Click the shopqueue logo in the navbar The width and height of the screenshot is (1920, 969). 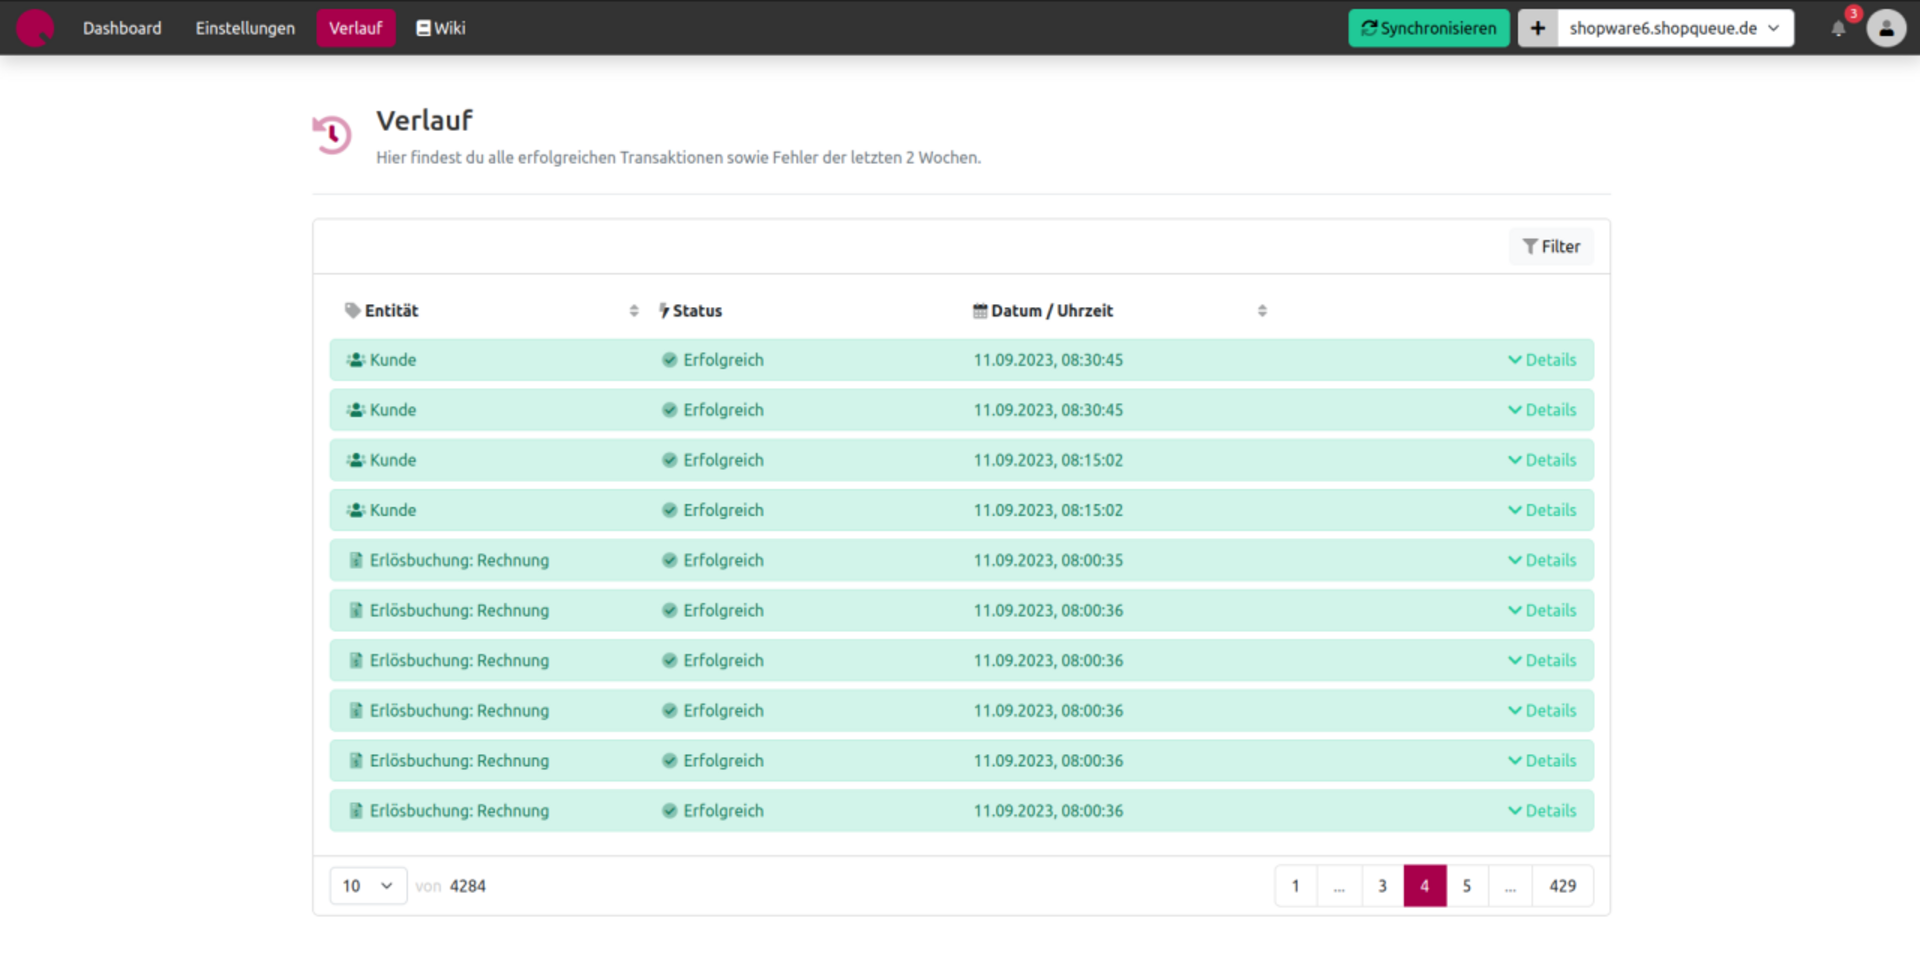[35, 28]
